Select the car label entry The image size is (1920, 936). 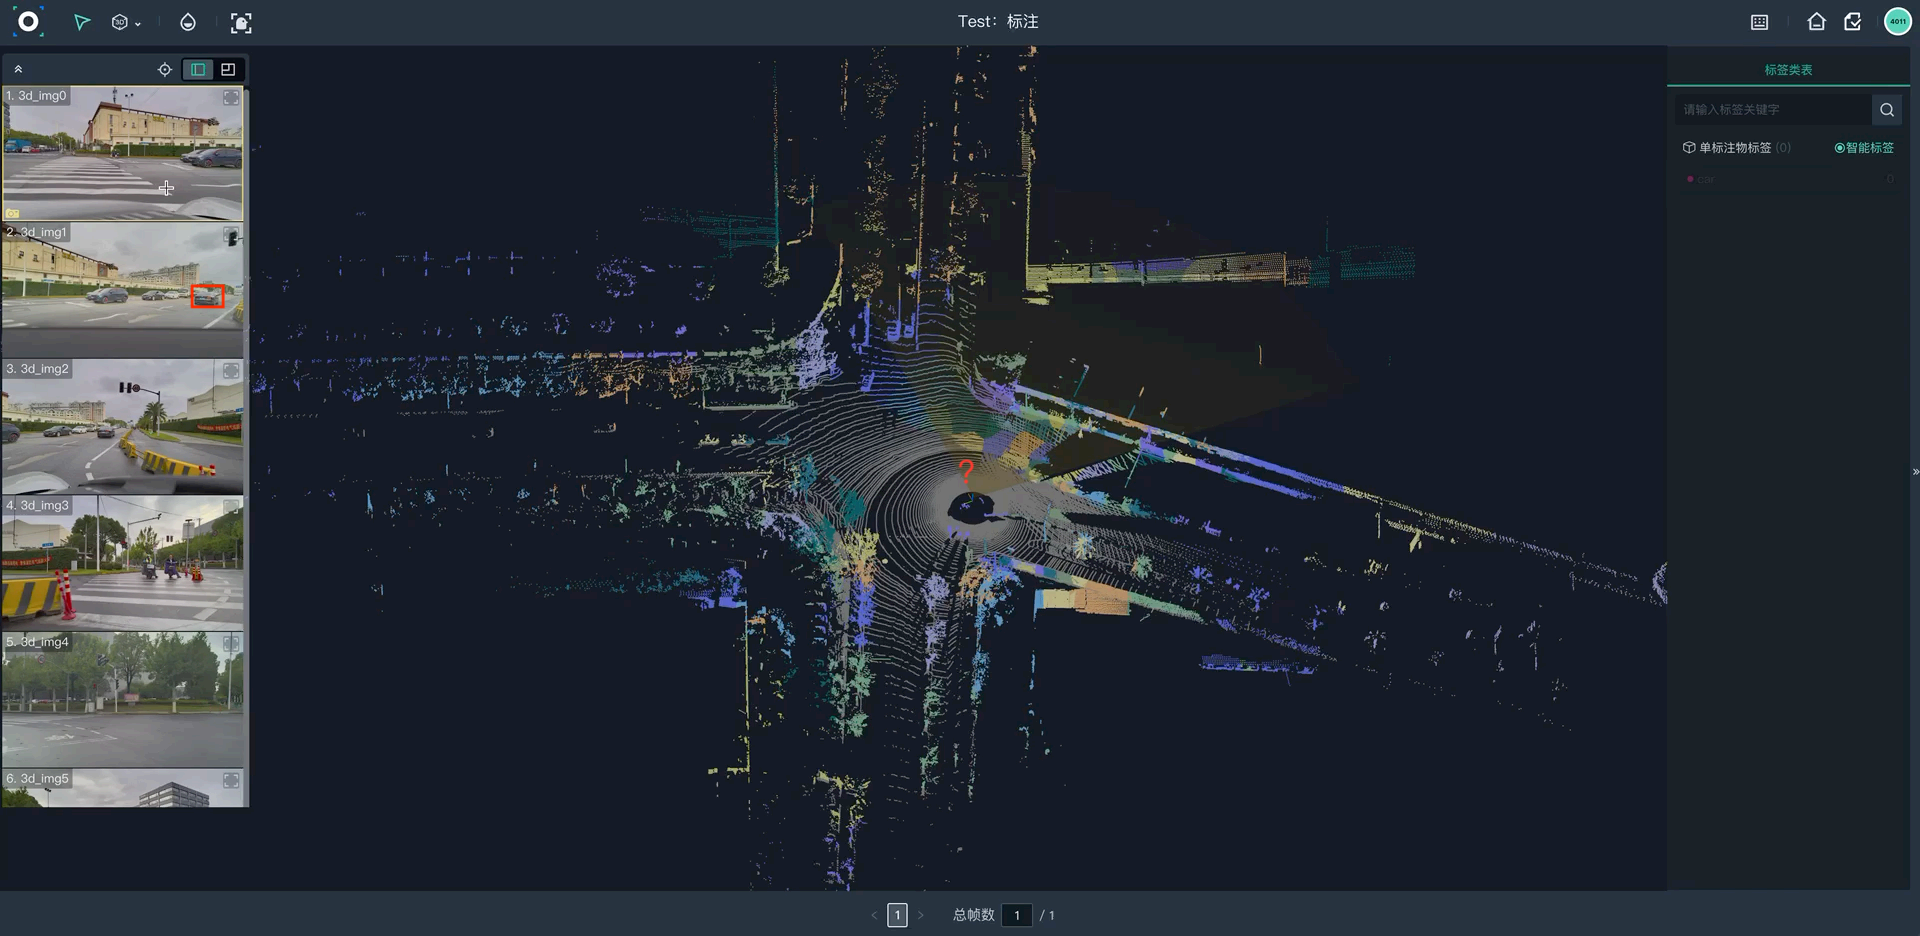(1706, 180)
